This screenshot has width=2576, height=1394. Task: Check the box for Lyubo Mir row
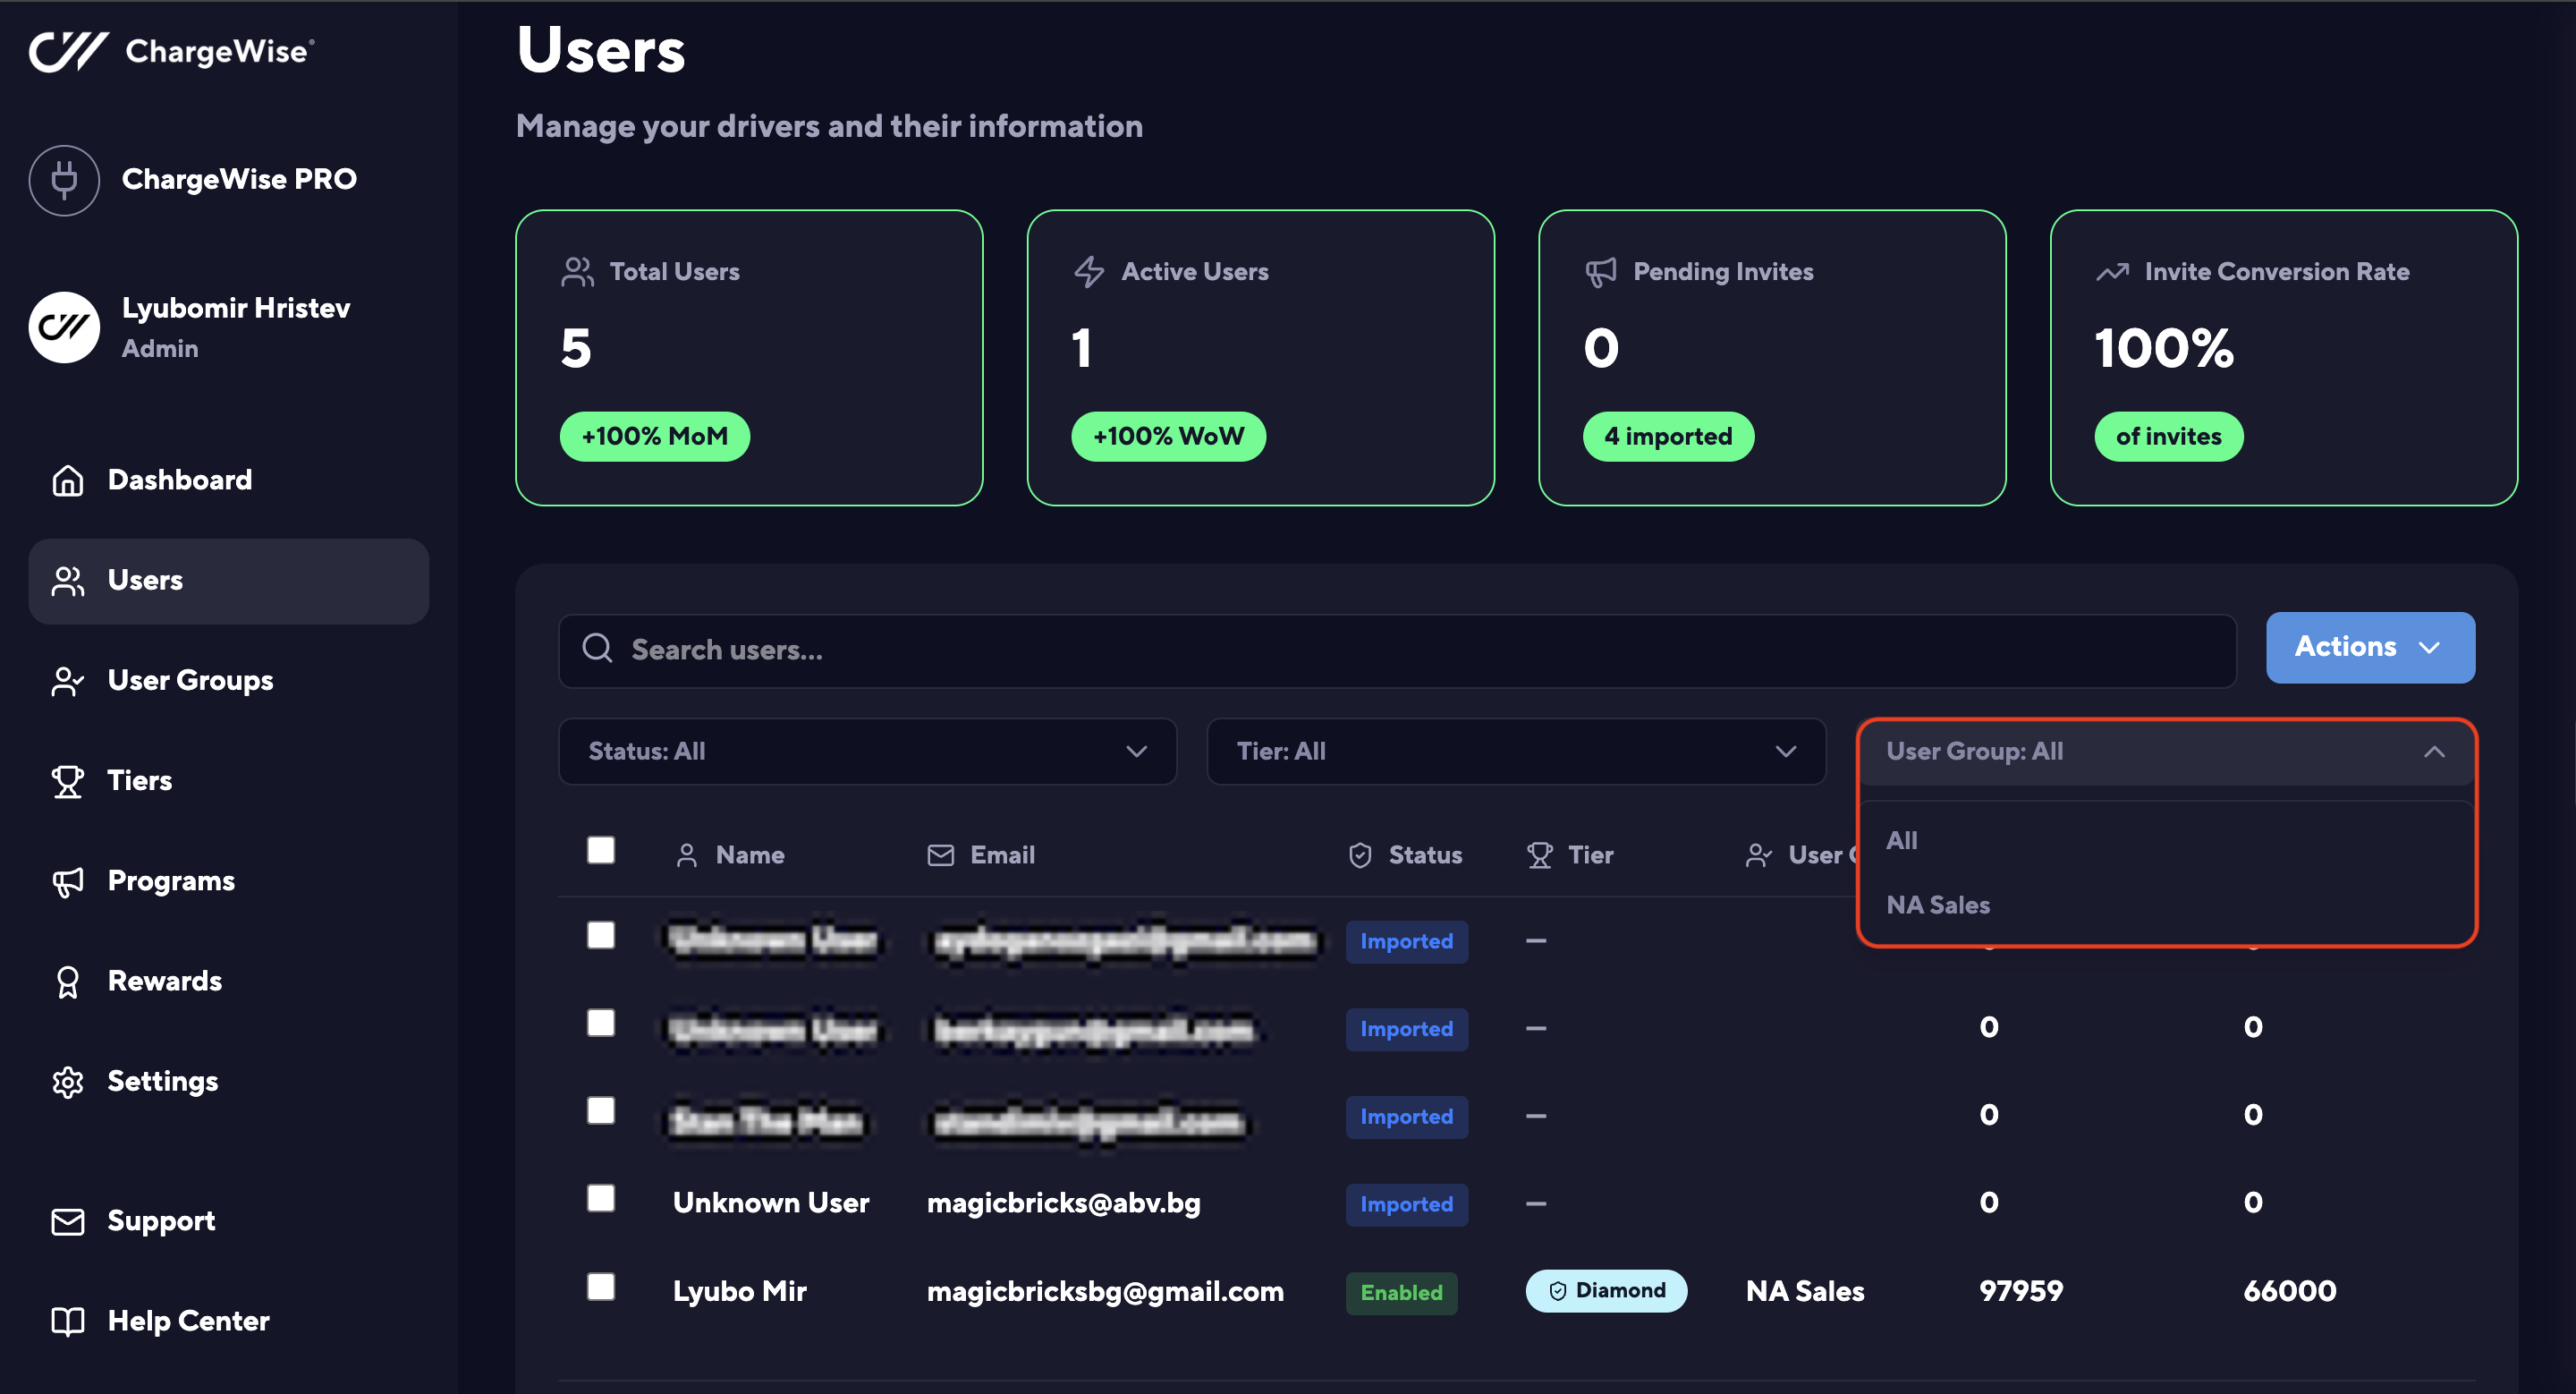(601, 1287)
